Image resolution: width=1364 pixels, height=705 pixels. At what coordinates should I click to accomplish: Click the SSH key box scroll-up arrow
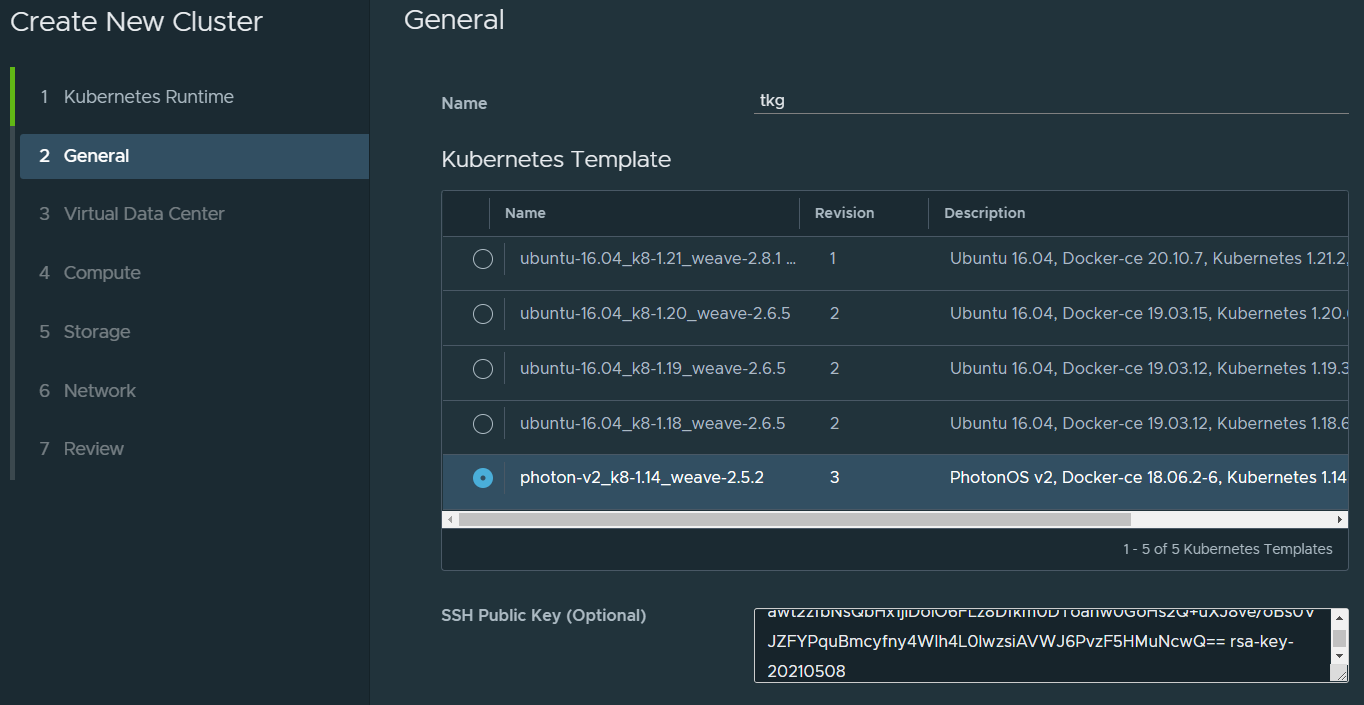coord(1339,617)
